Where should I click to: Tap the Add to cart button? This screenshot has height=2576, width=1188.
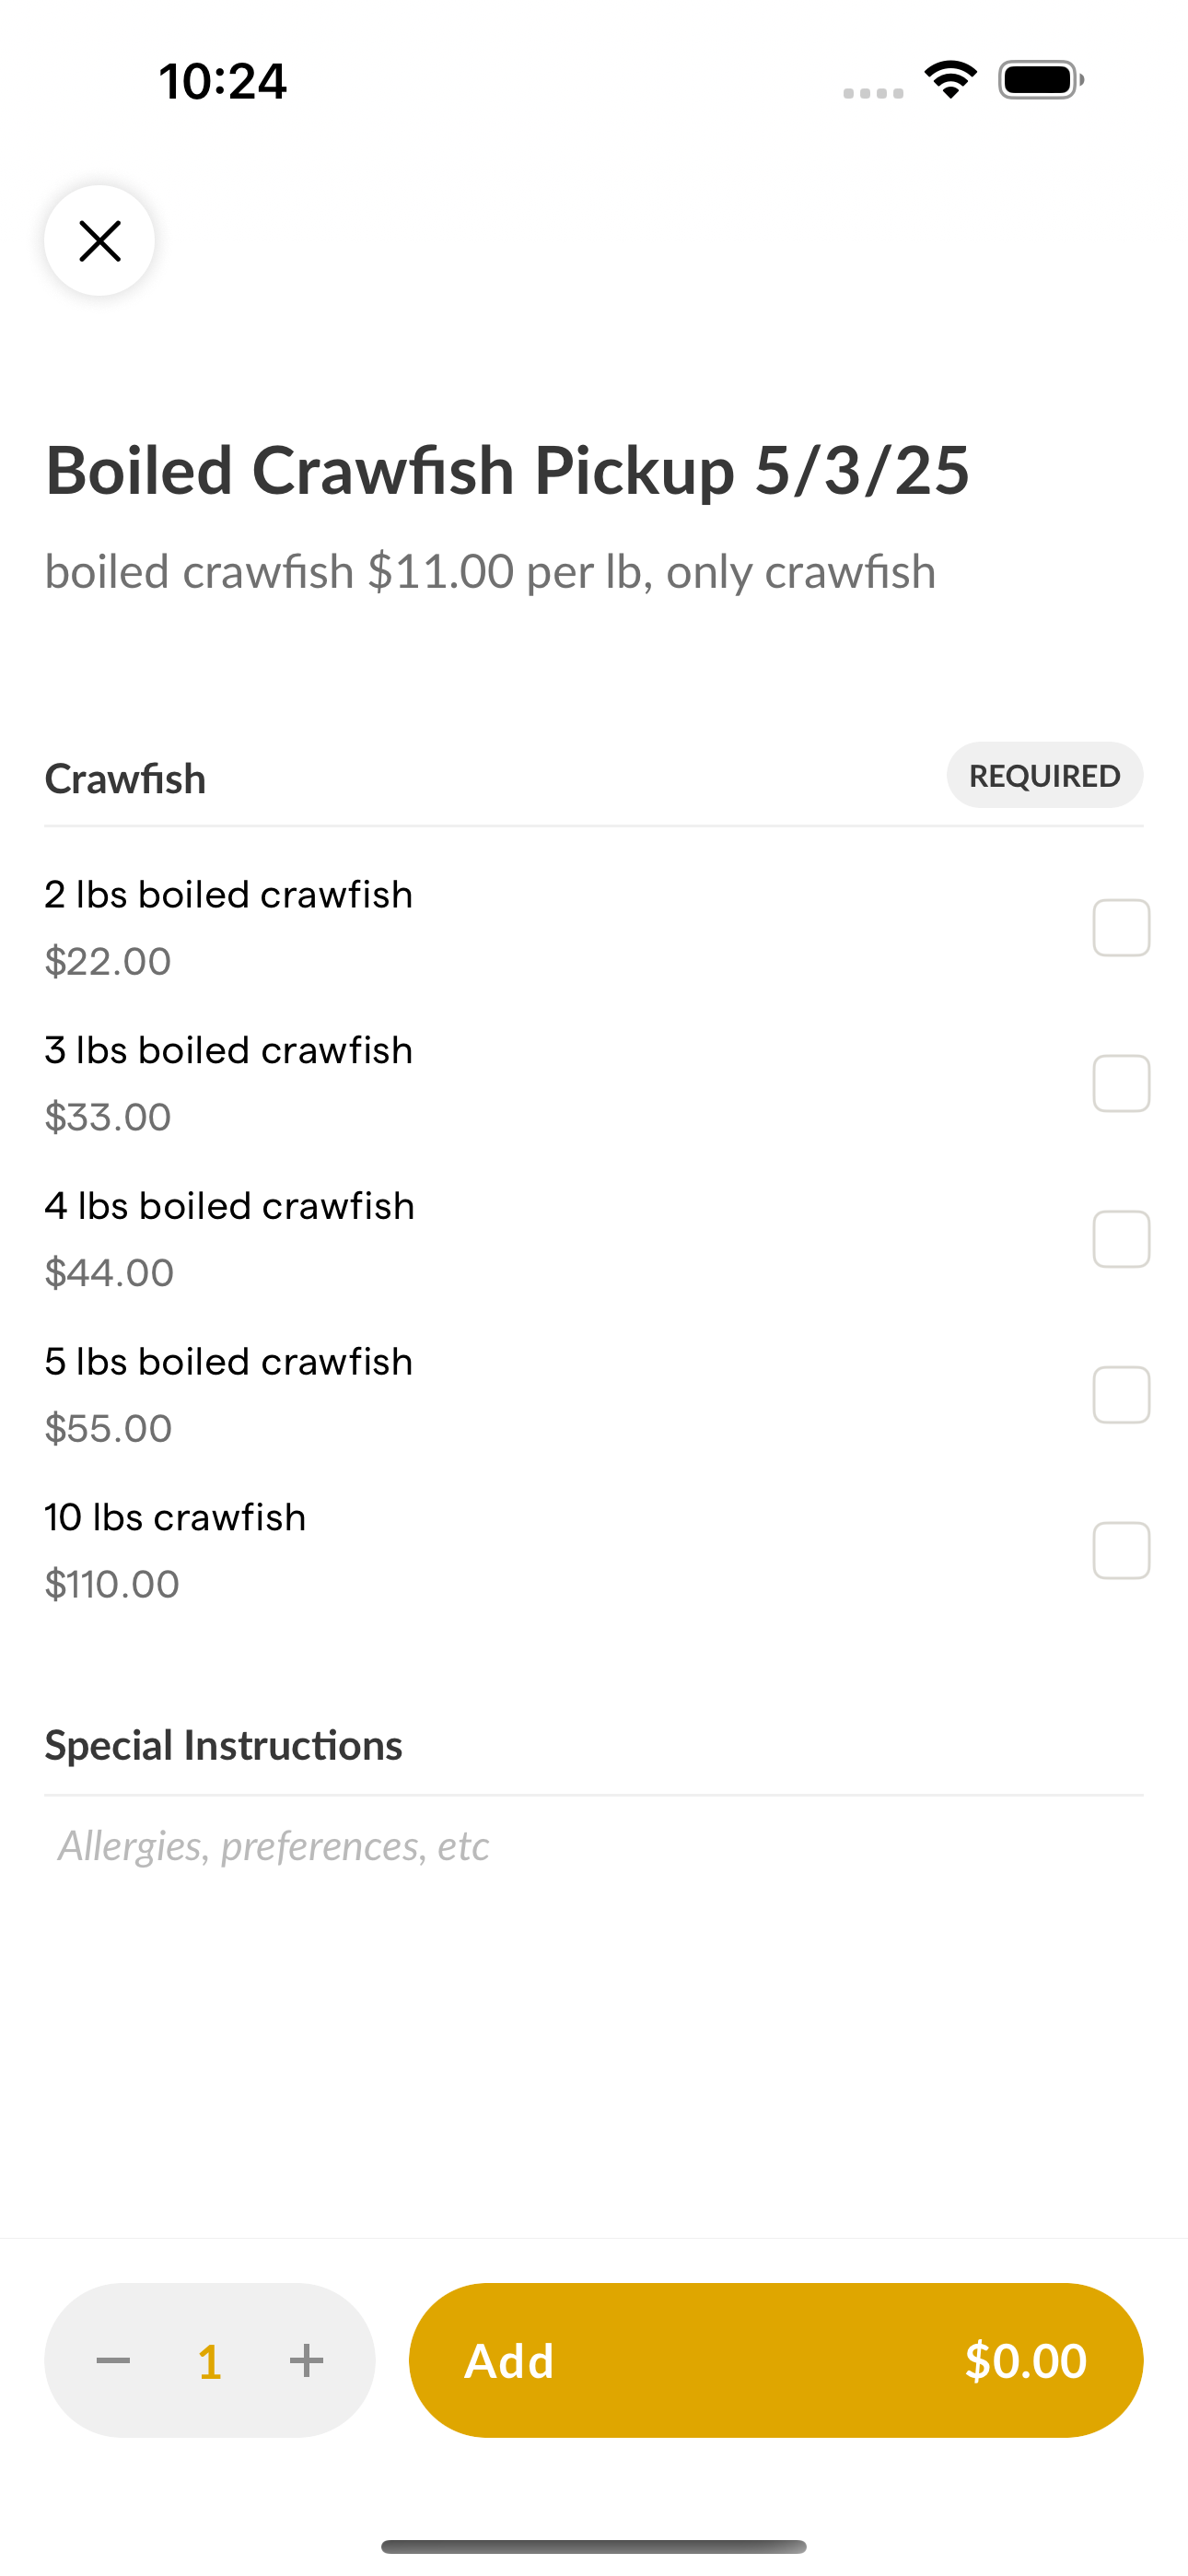[x=776, y=2360]
